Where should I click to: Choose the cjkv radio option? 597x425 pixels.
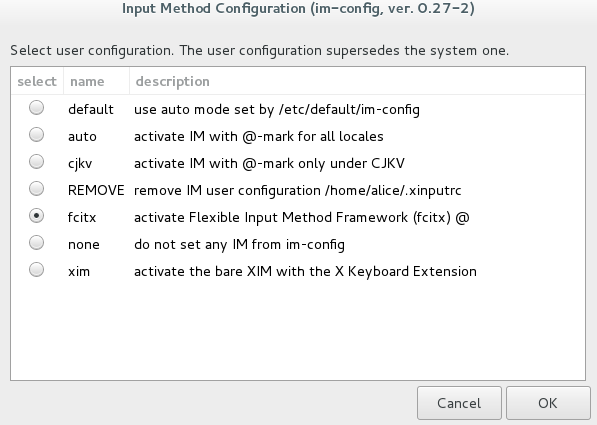[x=37, y=162]
